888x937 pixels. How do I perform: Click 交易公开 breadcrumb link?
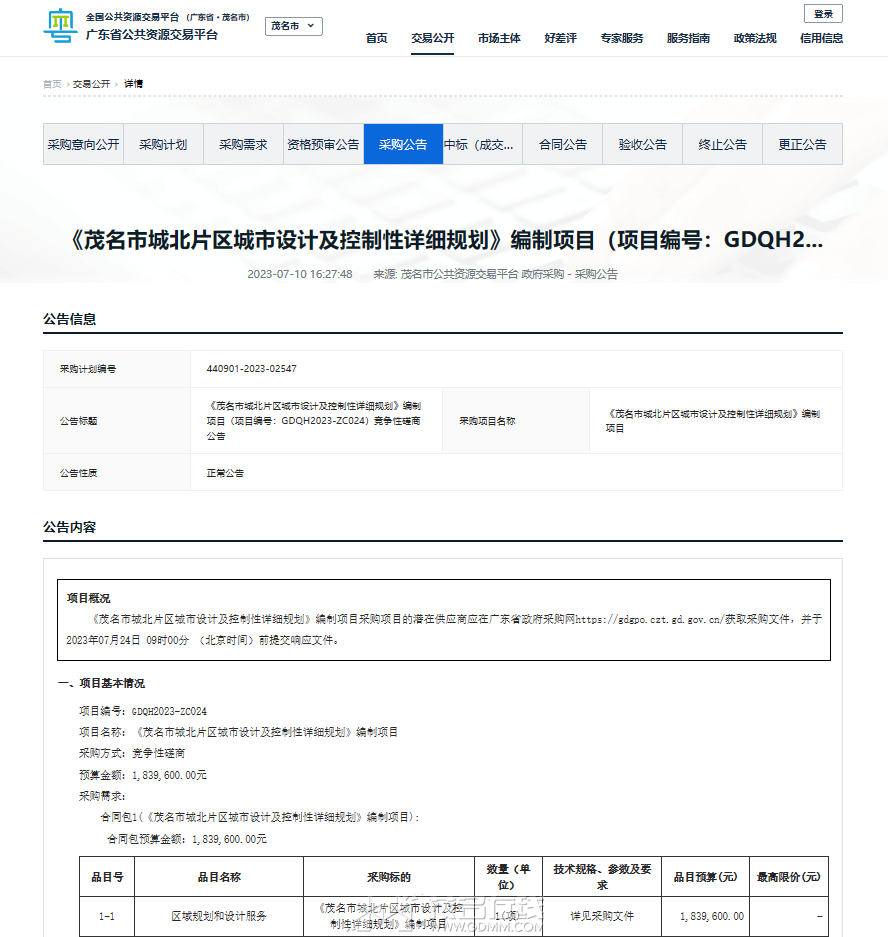pos(91,84)
